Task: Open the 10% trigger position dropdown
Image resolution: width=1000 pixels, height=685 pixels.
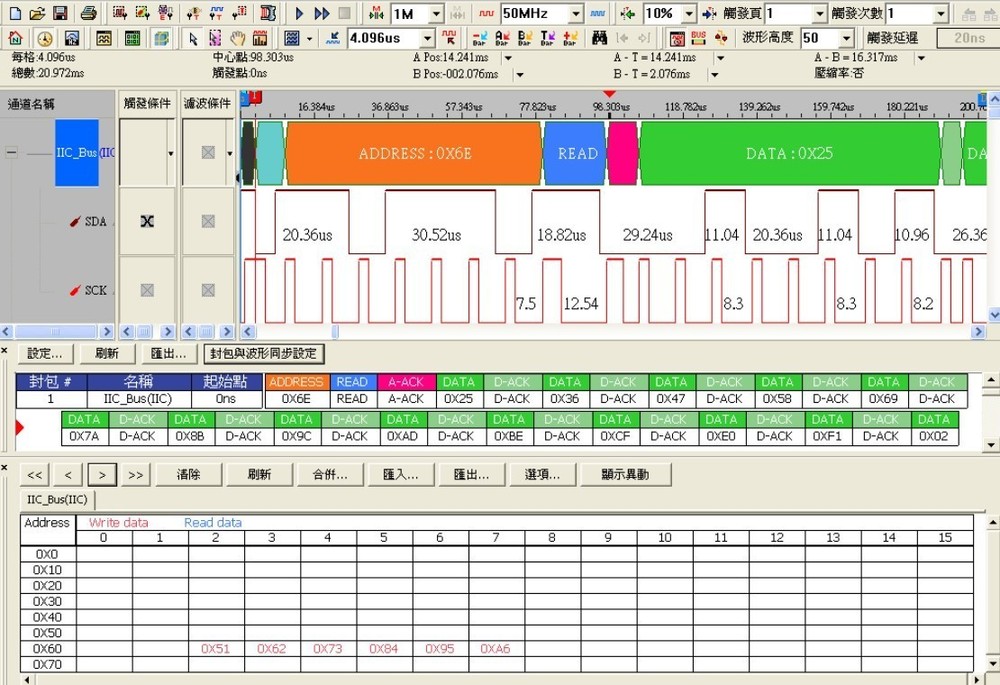Action: (x=689, y=13)
